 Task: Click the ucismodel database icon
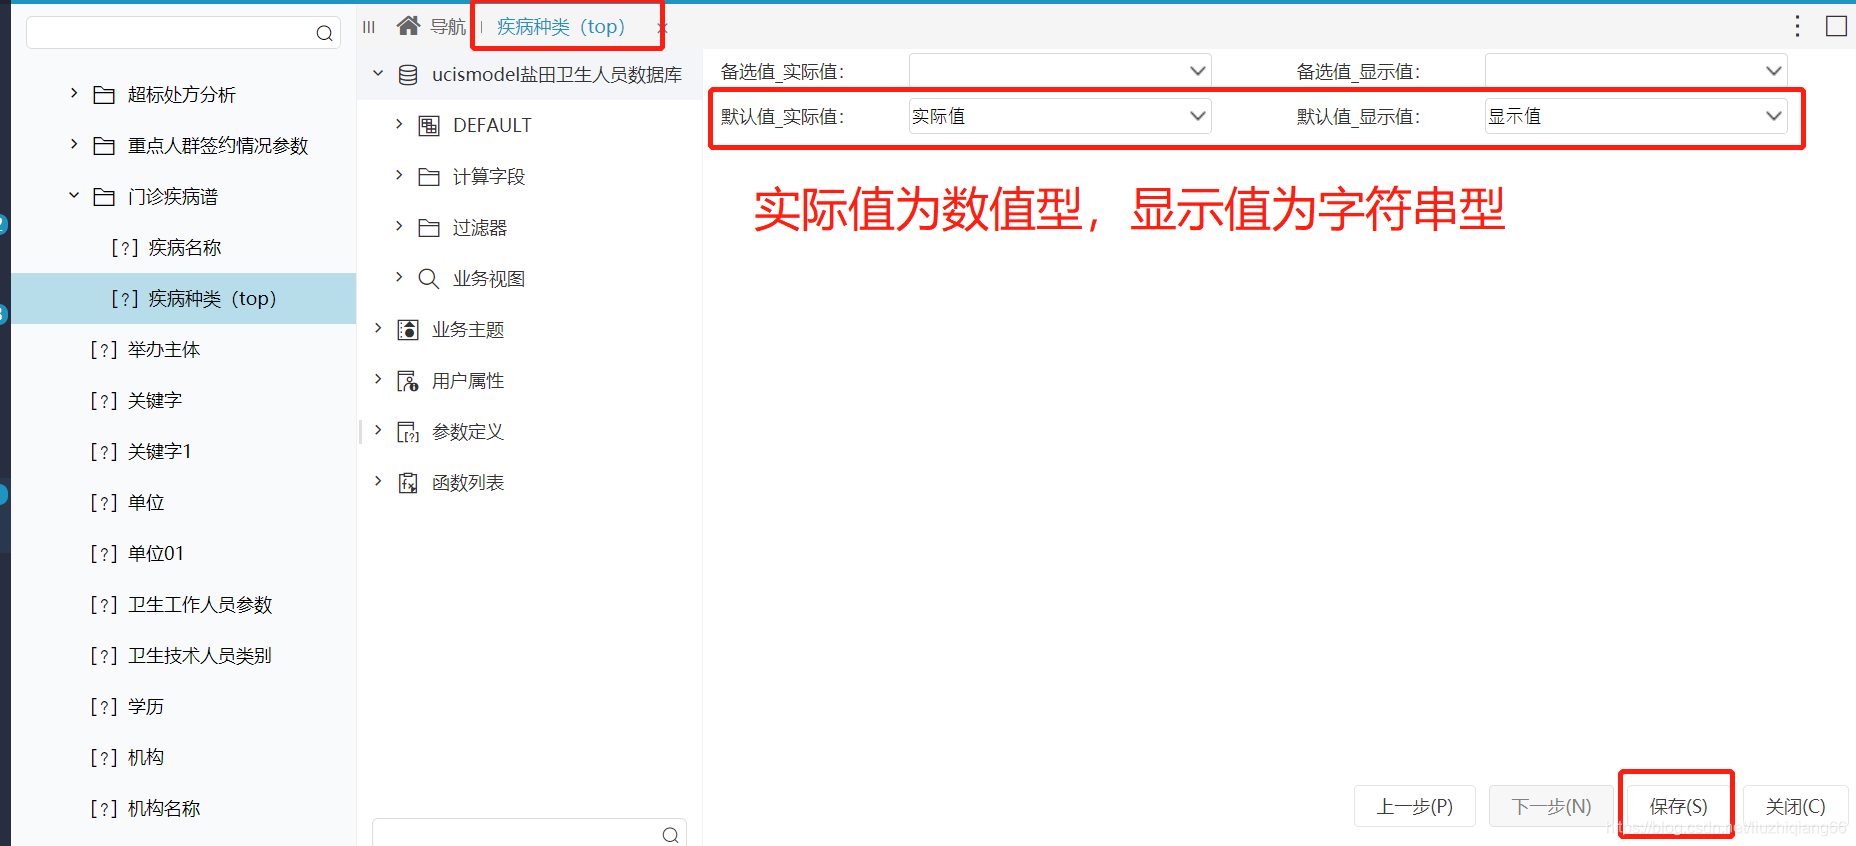point(408,75)
